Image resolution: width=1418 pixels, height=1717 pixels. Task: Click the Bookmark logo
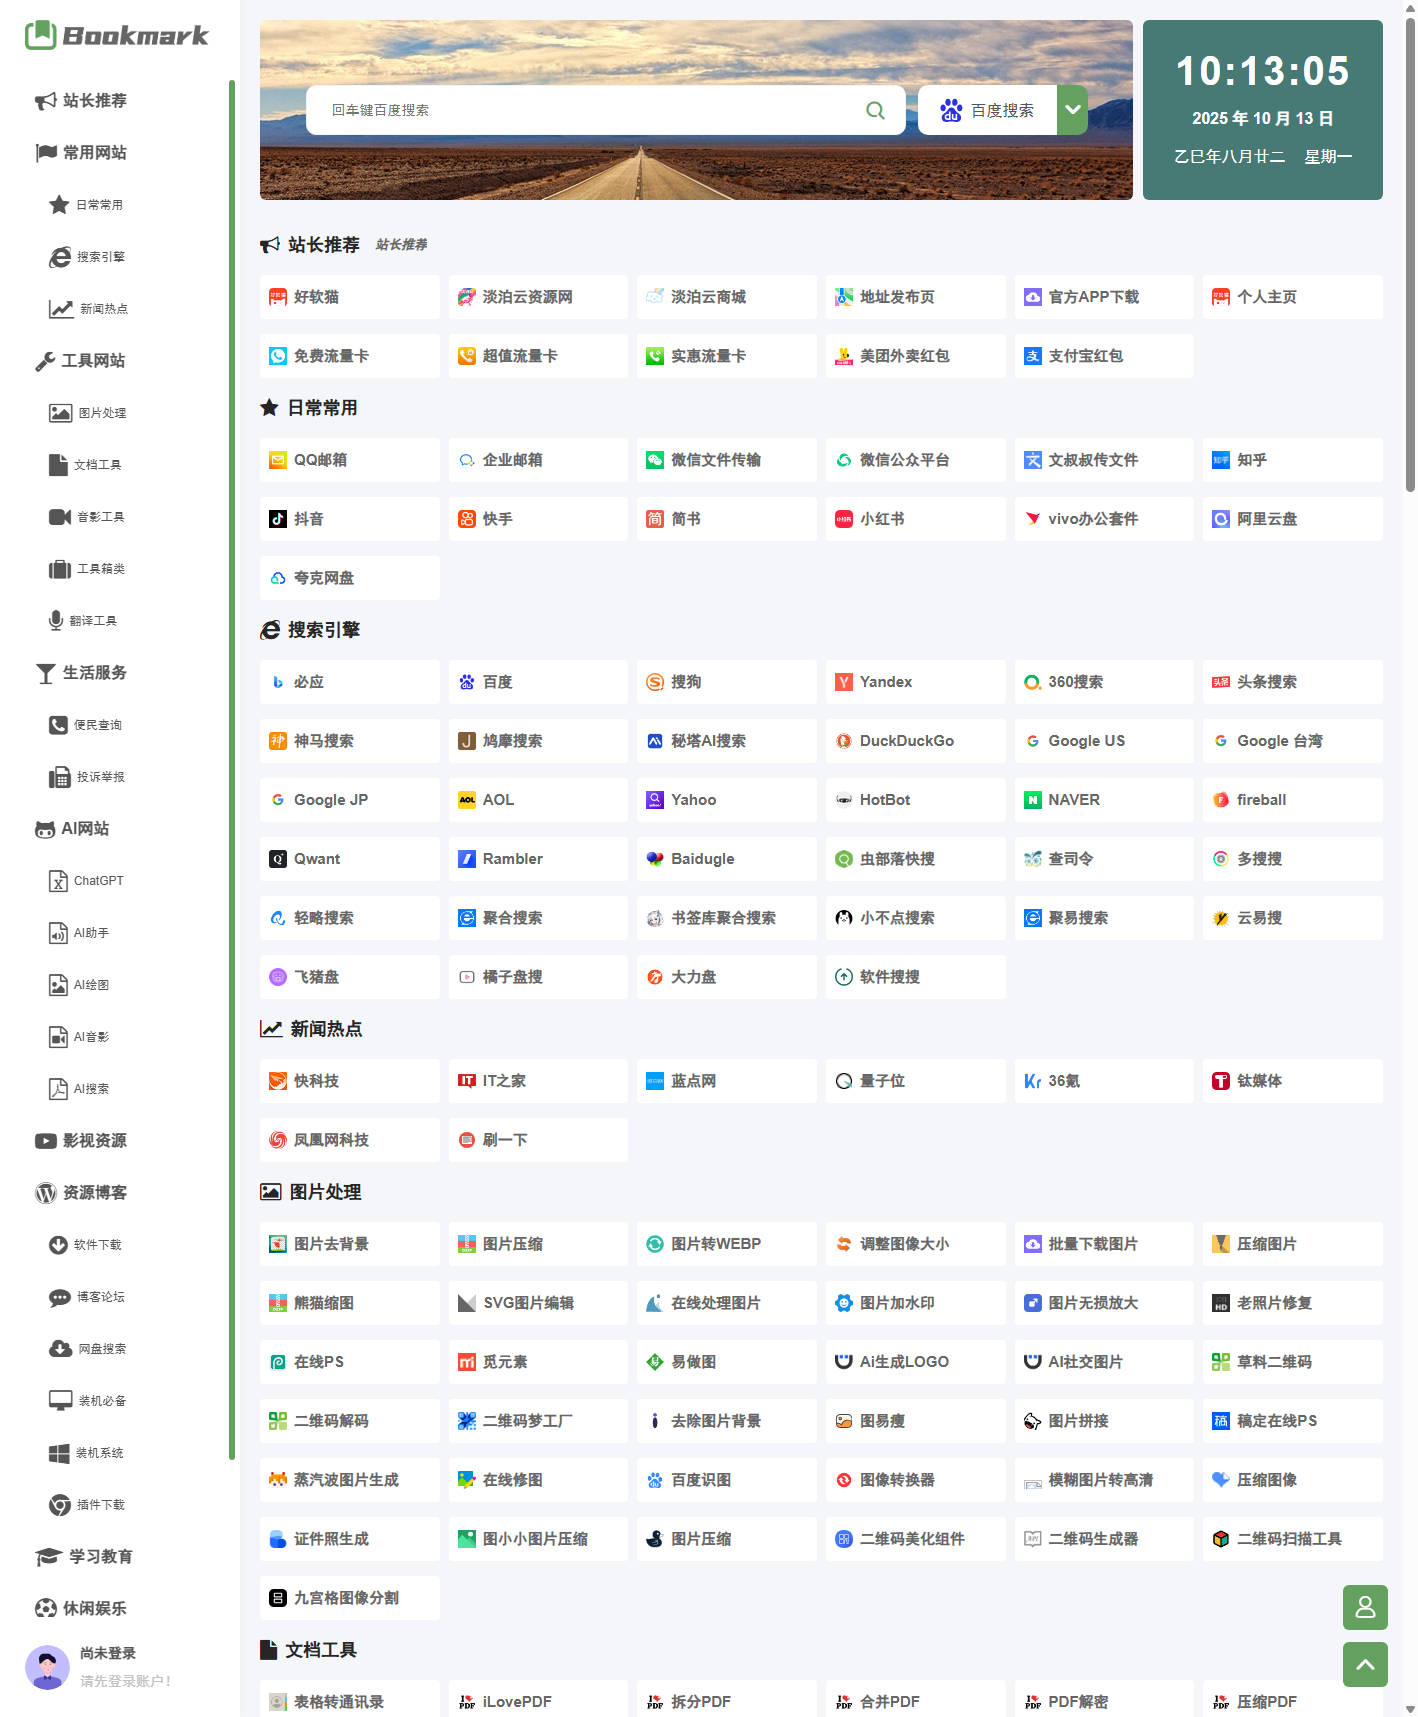click(116, 35)
